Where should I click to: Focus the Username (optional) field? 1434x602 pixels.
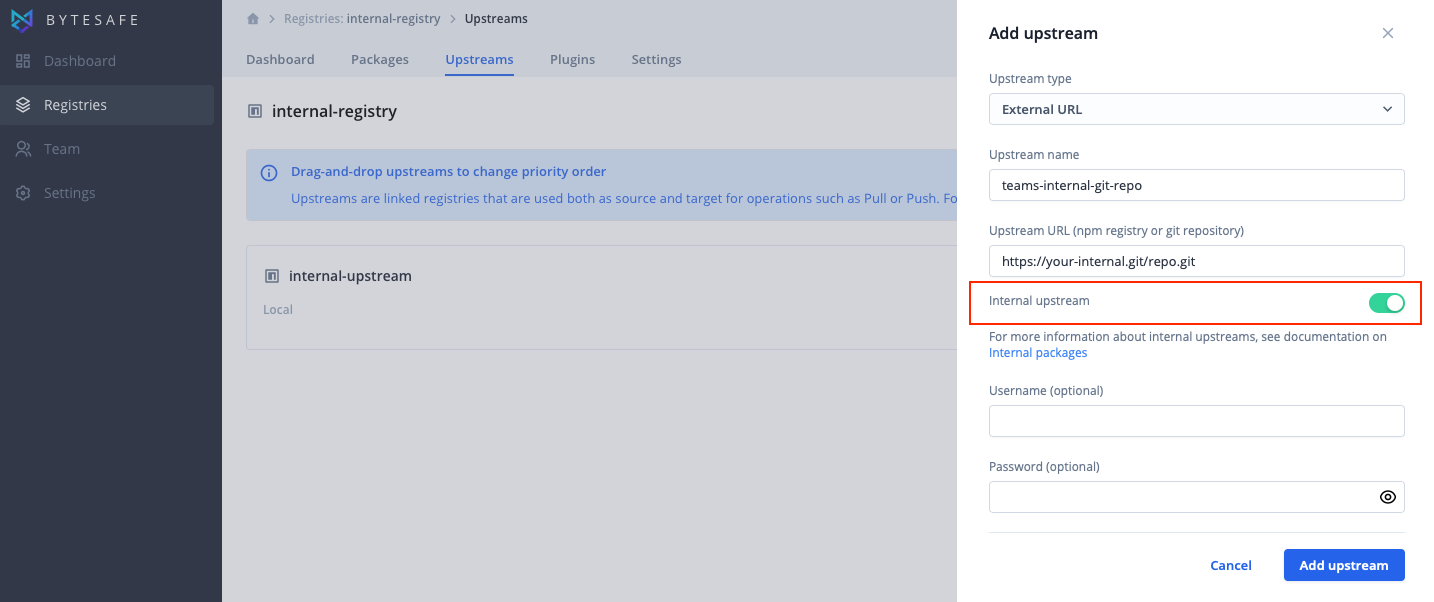[1196, 421]
